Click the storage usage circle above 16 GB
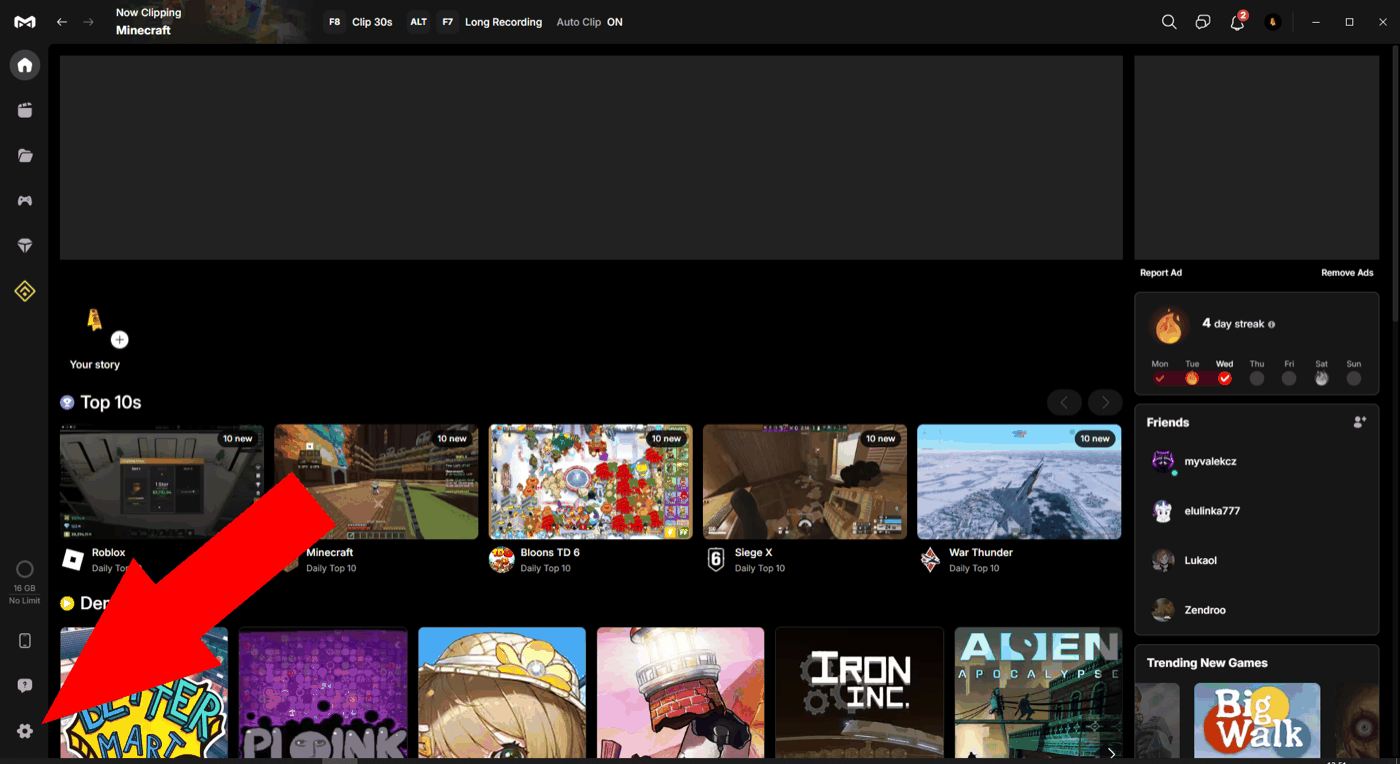 point(25,570)
